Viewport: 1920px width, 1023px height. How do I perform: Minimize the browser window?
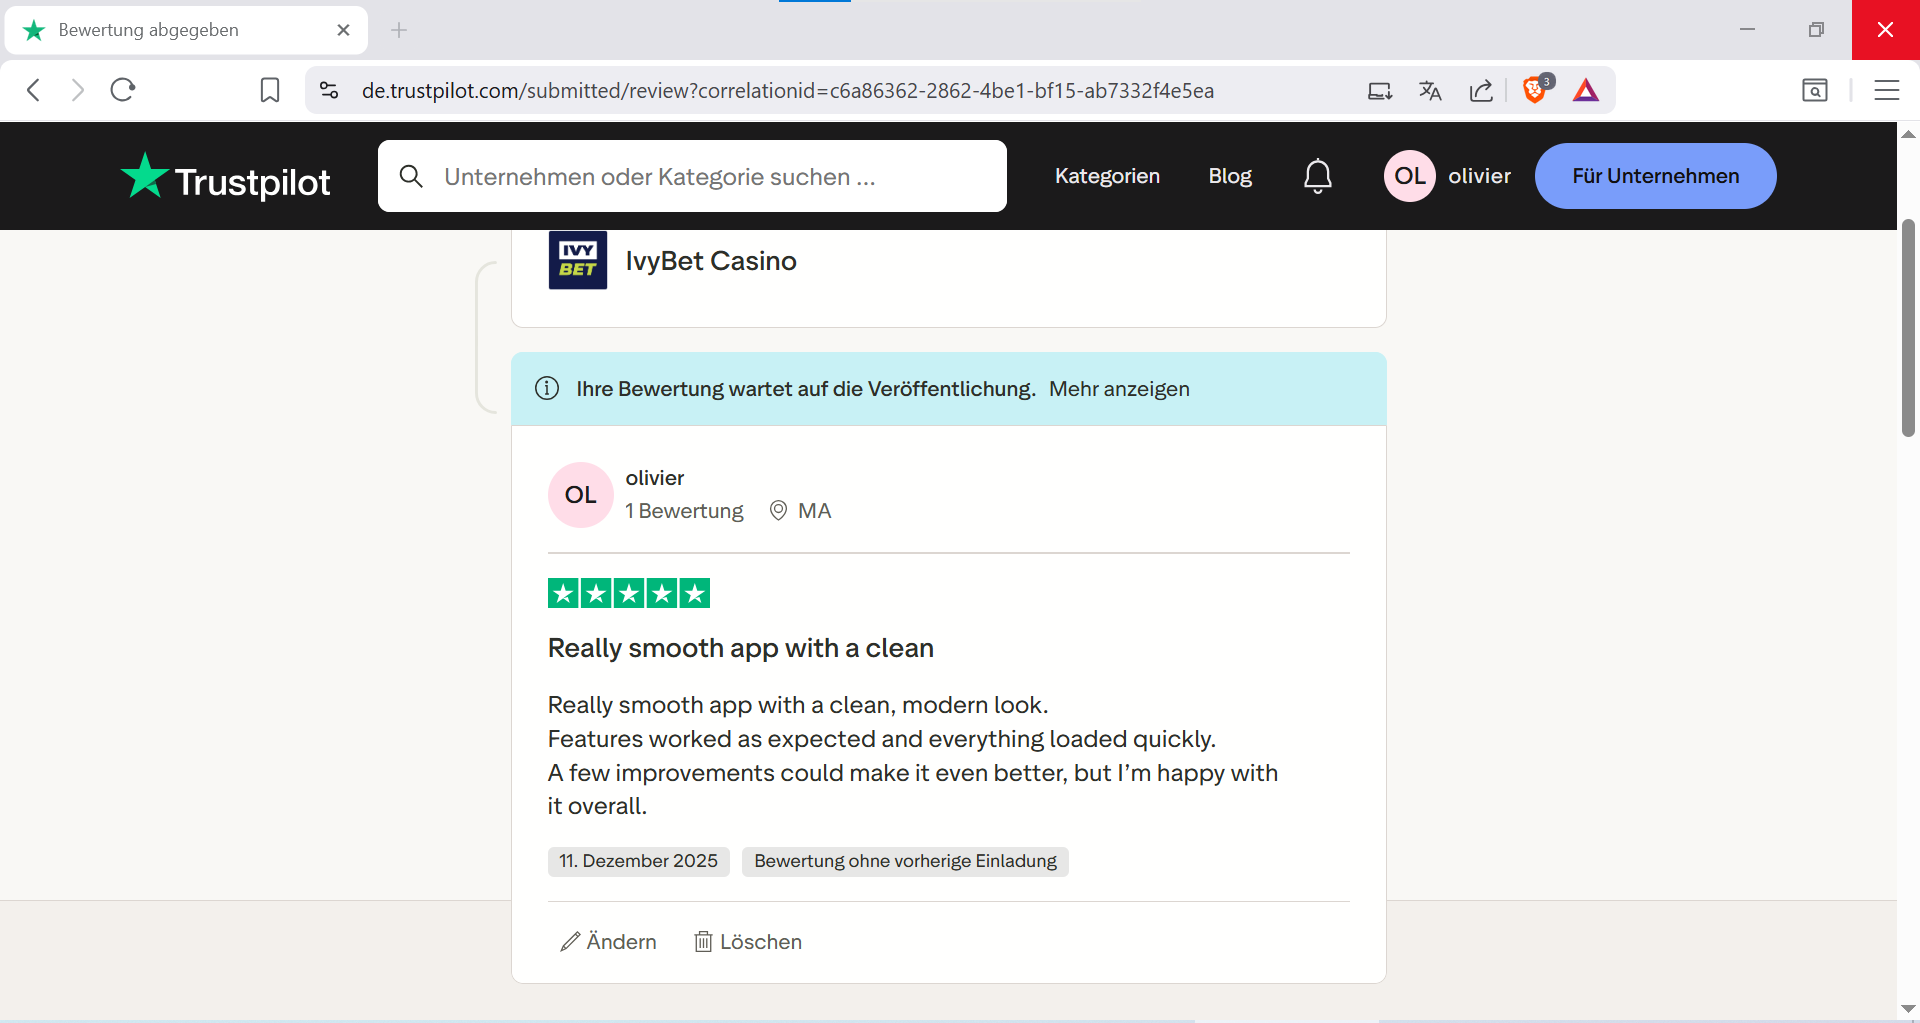tap(1747, 30)
